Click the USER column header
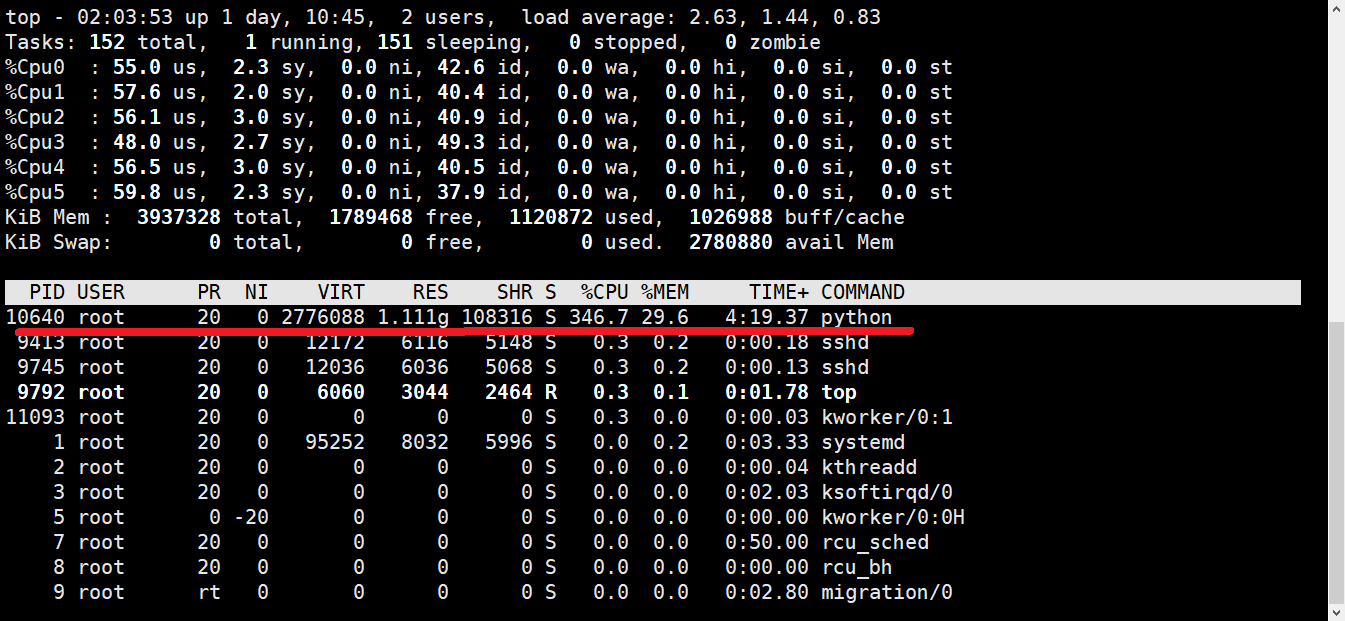The height and width of the screenshot is (621, 1345). pyautogui.click(x=101, y=292)
